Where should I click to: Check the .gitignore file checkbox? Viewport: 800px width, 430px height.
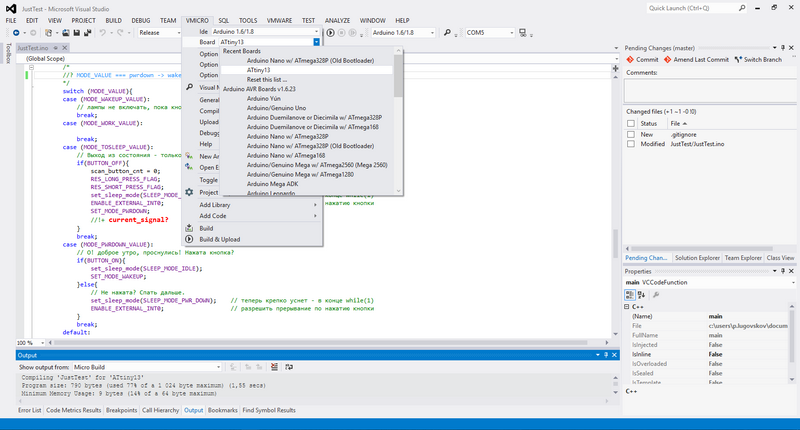tap(630, 133)
